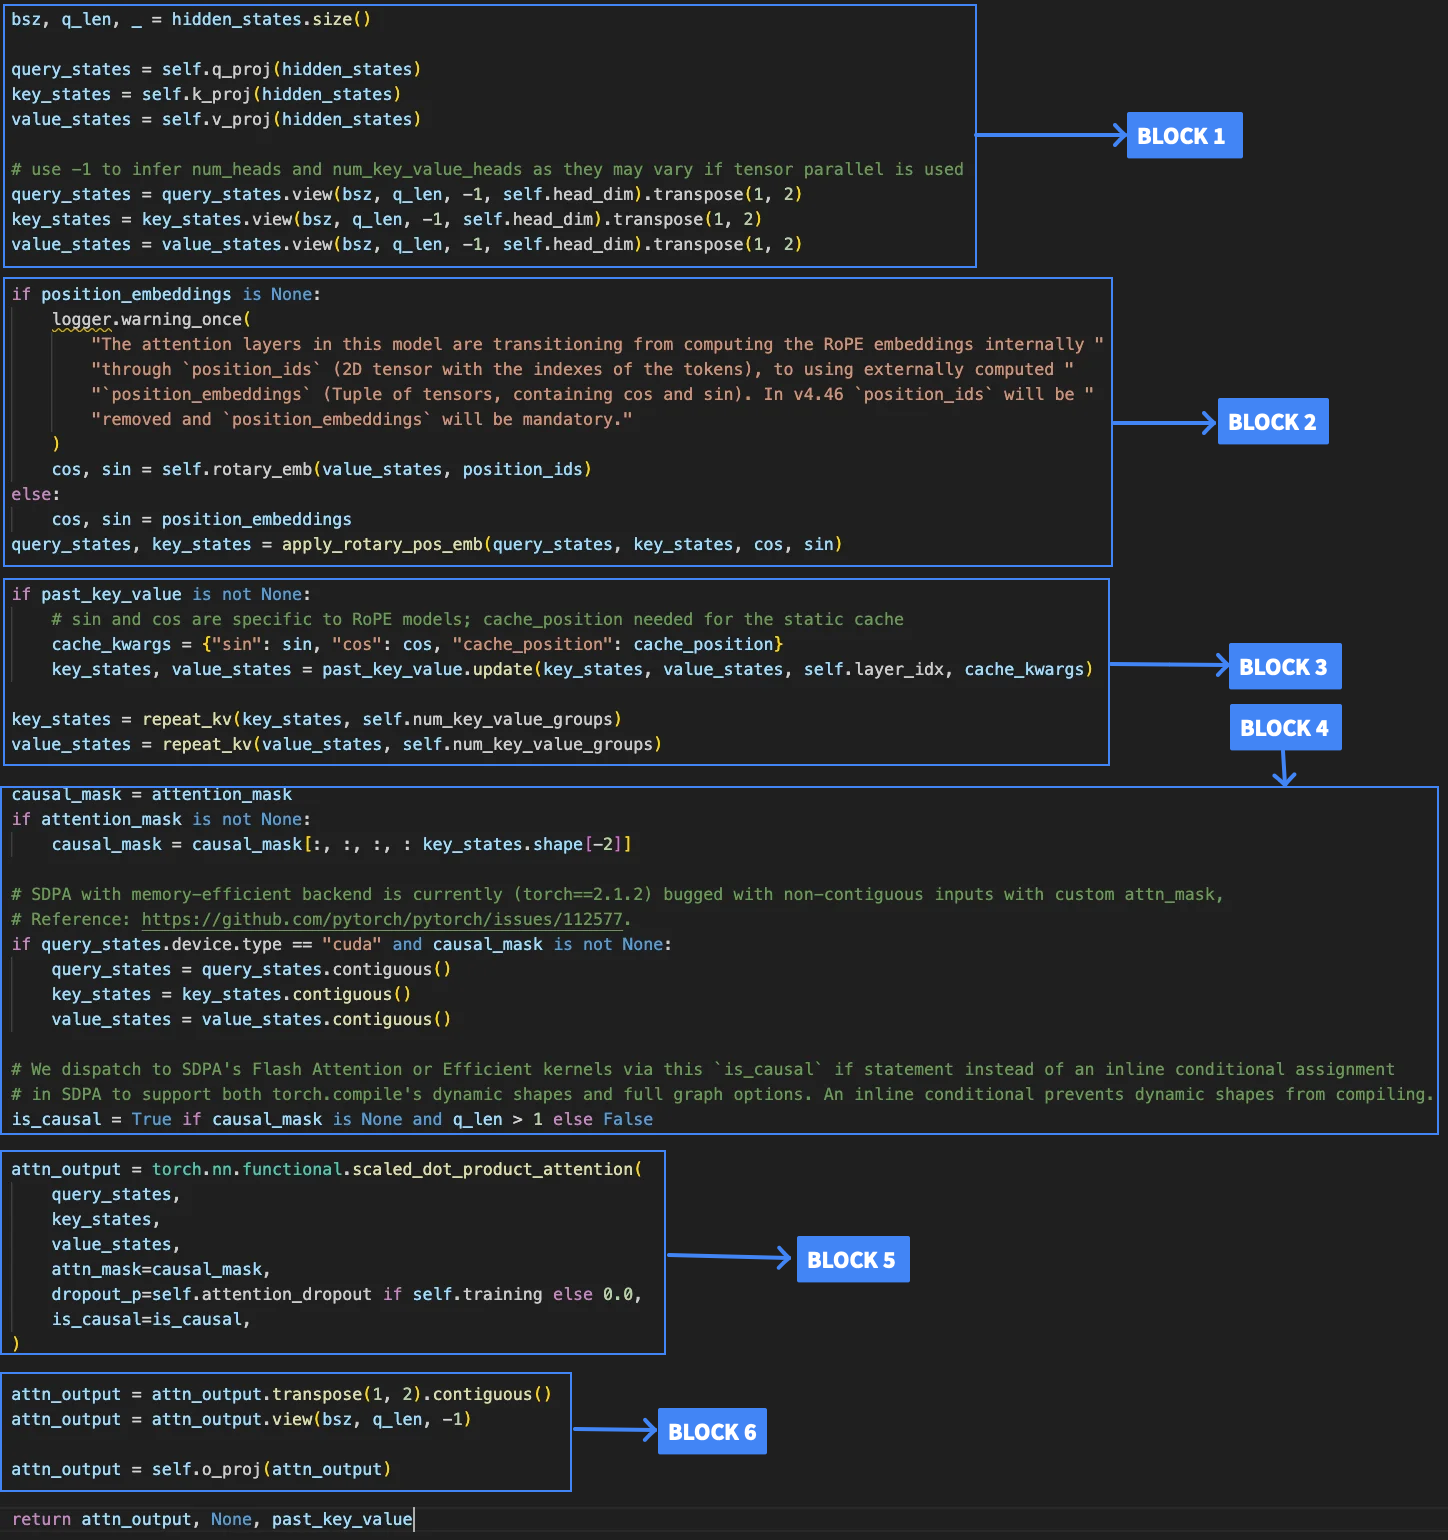Select the string starting 'The attention layers in this model'
Viewport: 1448px width, 1540px height.
597,344
